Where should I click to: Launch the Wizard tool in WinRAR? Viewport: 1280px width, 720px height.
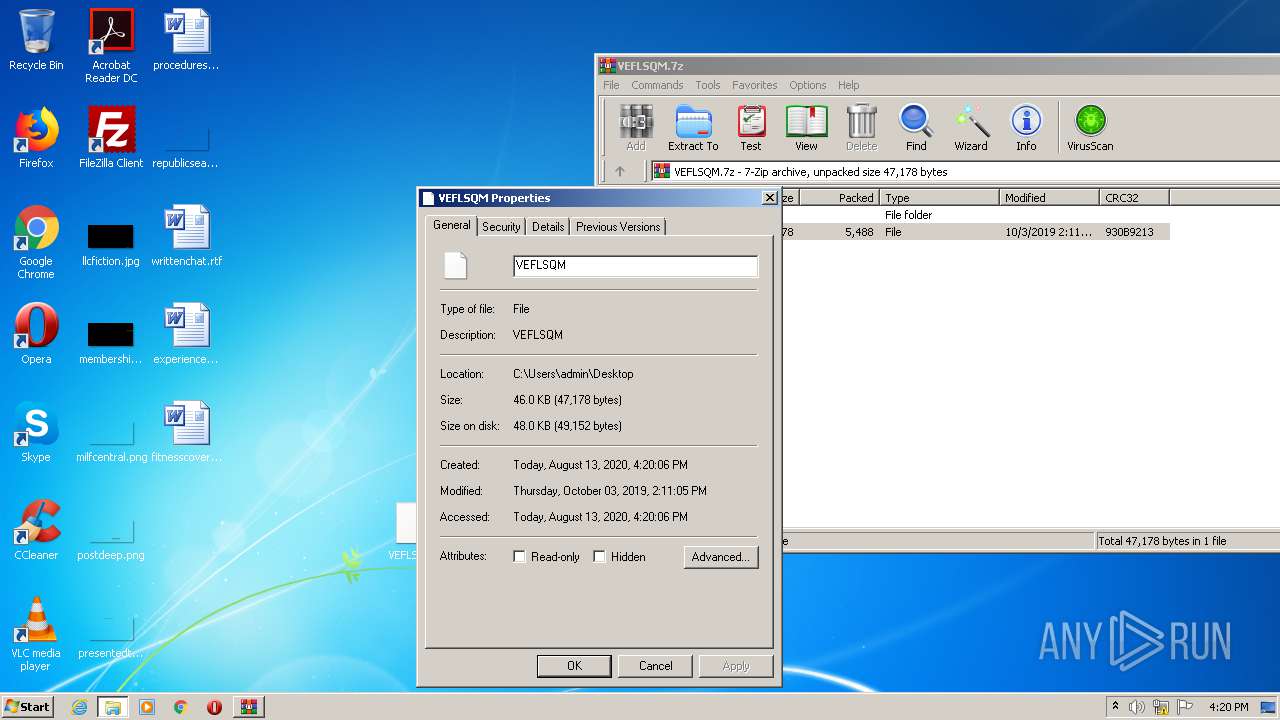click(970, 128)
